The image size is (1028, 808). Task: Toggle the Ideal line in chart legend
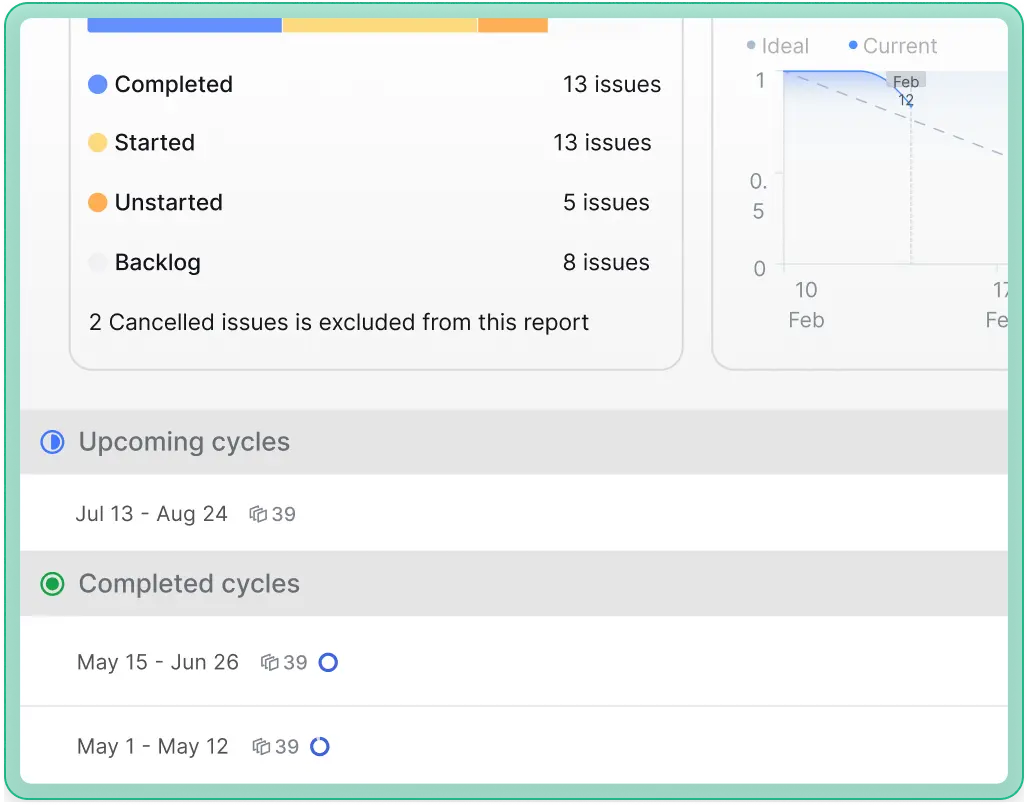point(778,46)
